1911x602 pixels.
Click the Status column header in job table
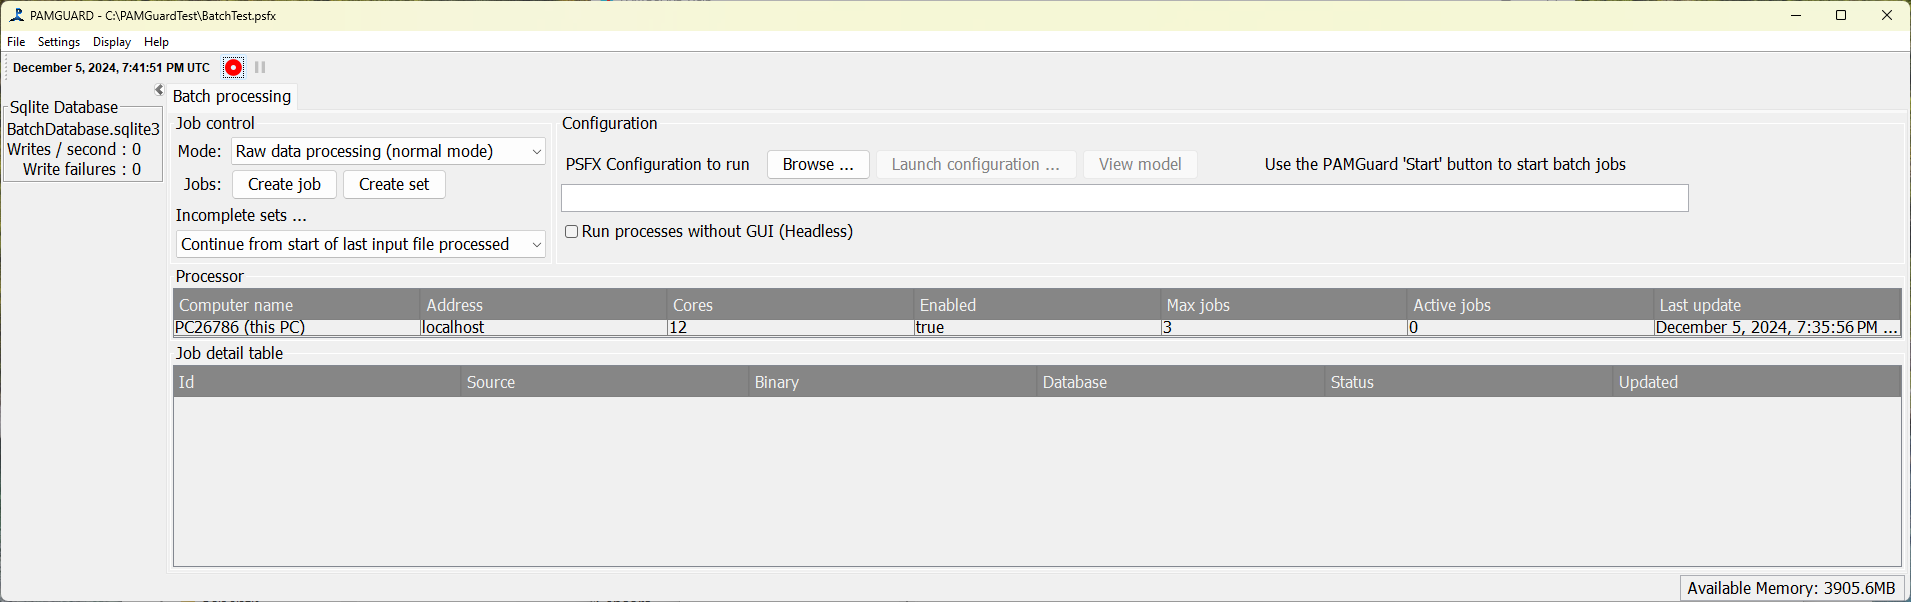tap(1469, 382)
